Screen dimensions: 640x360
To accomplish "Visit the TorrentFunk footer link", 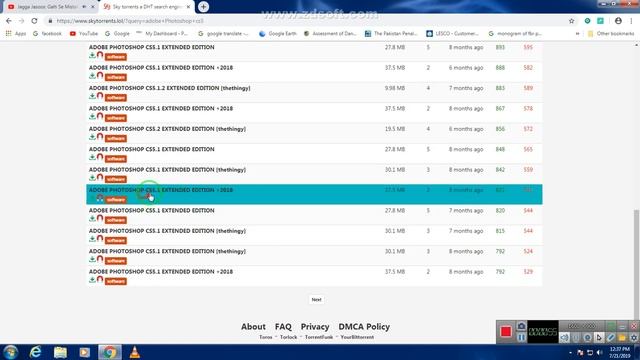I will 319,337.
